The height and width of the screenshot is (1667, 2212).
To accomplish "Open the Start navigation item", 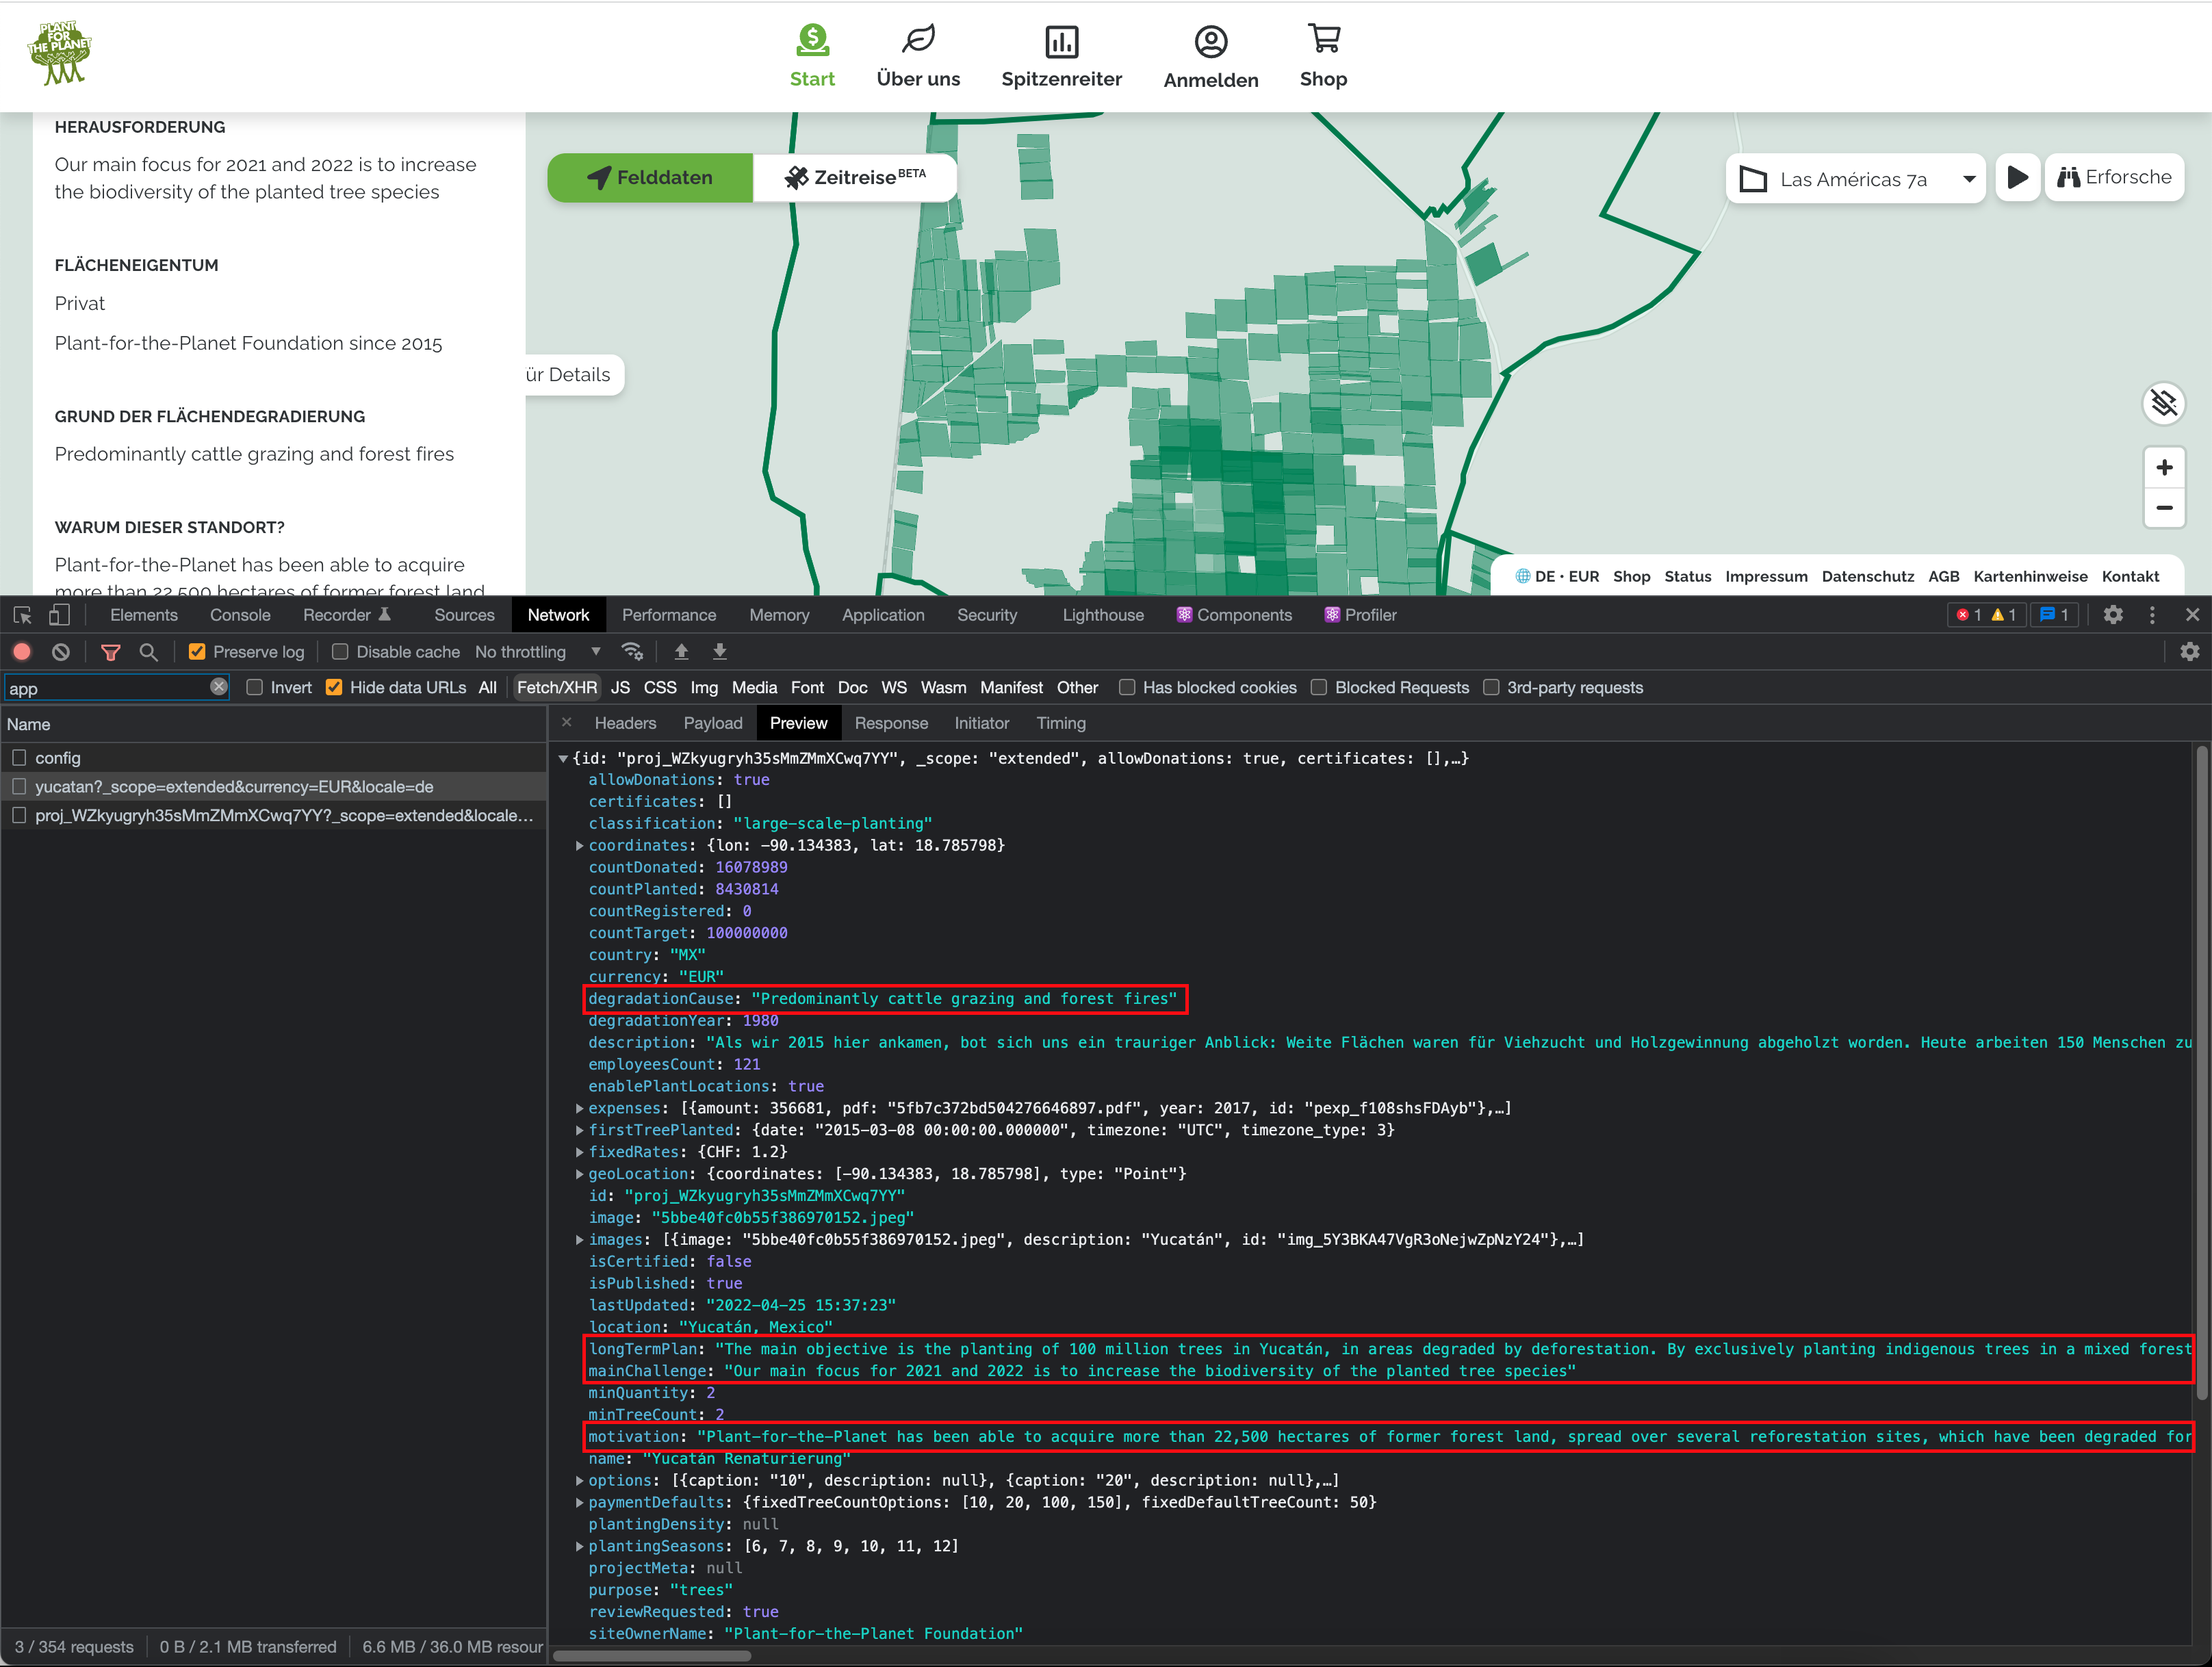I will coord(812,57).
